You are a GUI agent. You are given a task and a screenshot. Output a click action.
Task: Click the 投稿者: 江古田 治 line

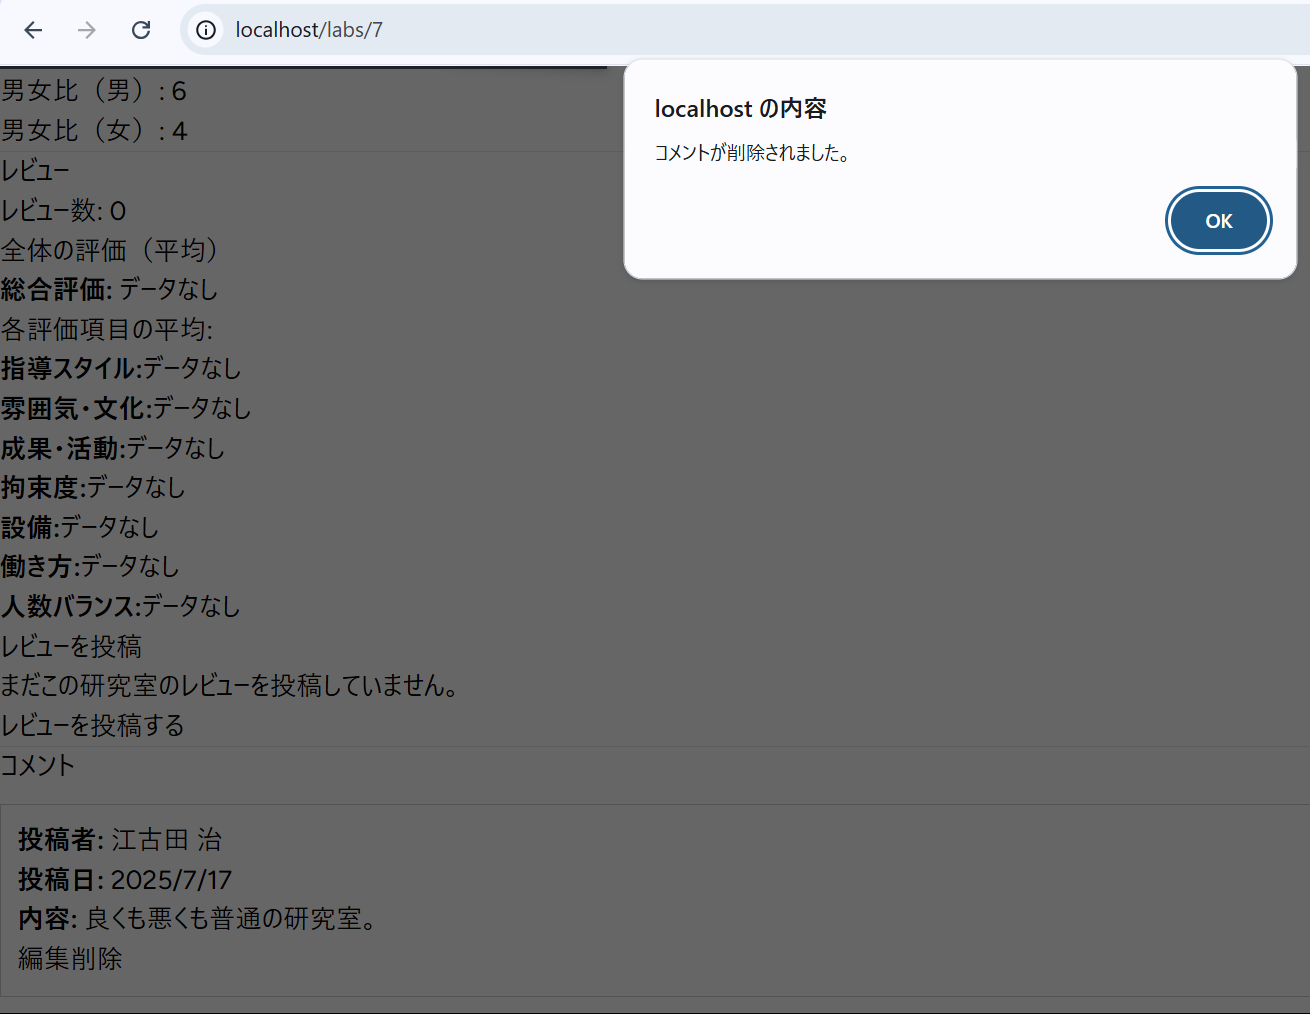pos(120,840)
